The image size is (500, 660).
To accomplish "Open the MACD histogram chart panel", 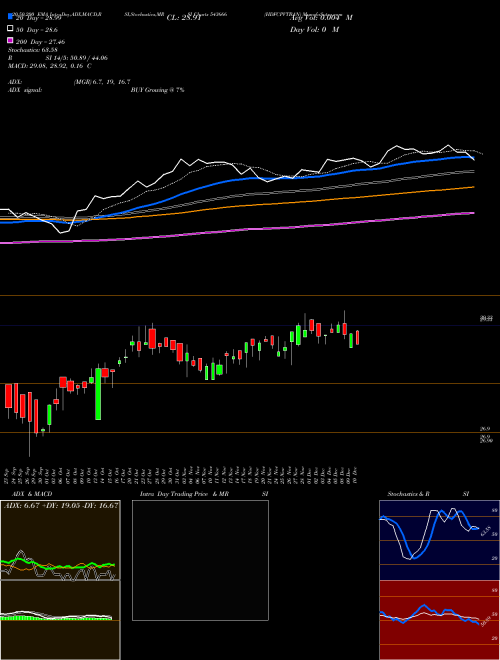I will pos(60,620).
